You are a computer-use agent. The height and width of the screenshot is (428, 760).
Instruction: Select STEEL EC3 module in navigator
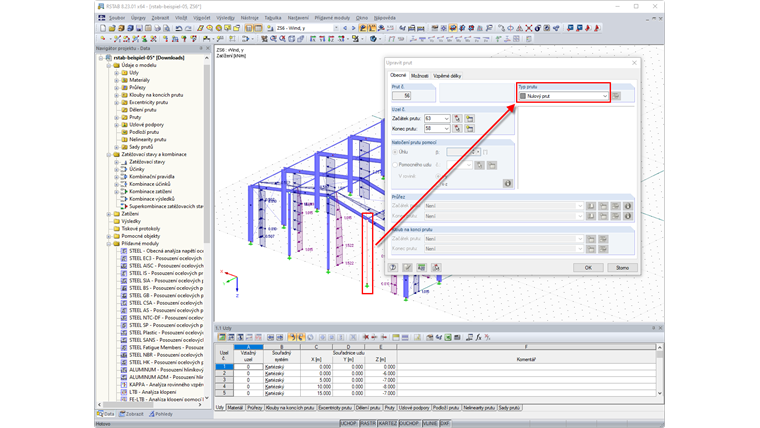click(165, 258)
